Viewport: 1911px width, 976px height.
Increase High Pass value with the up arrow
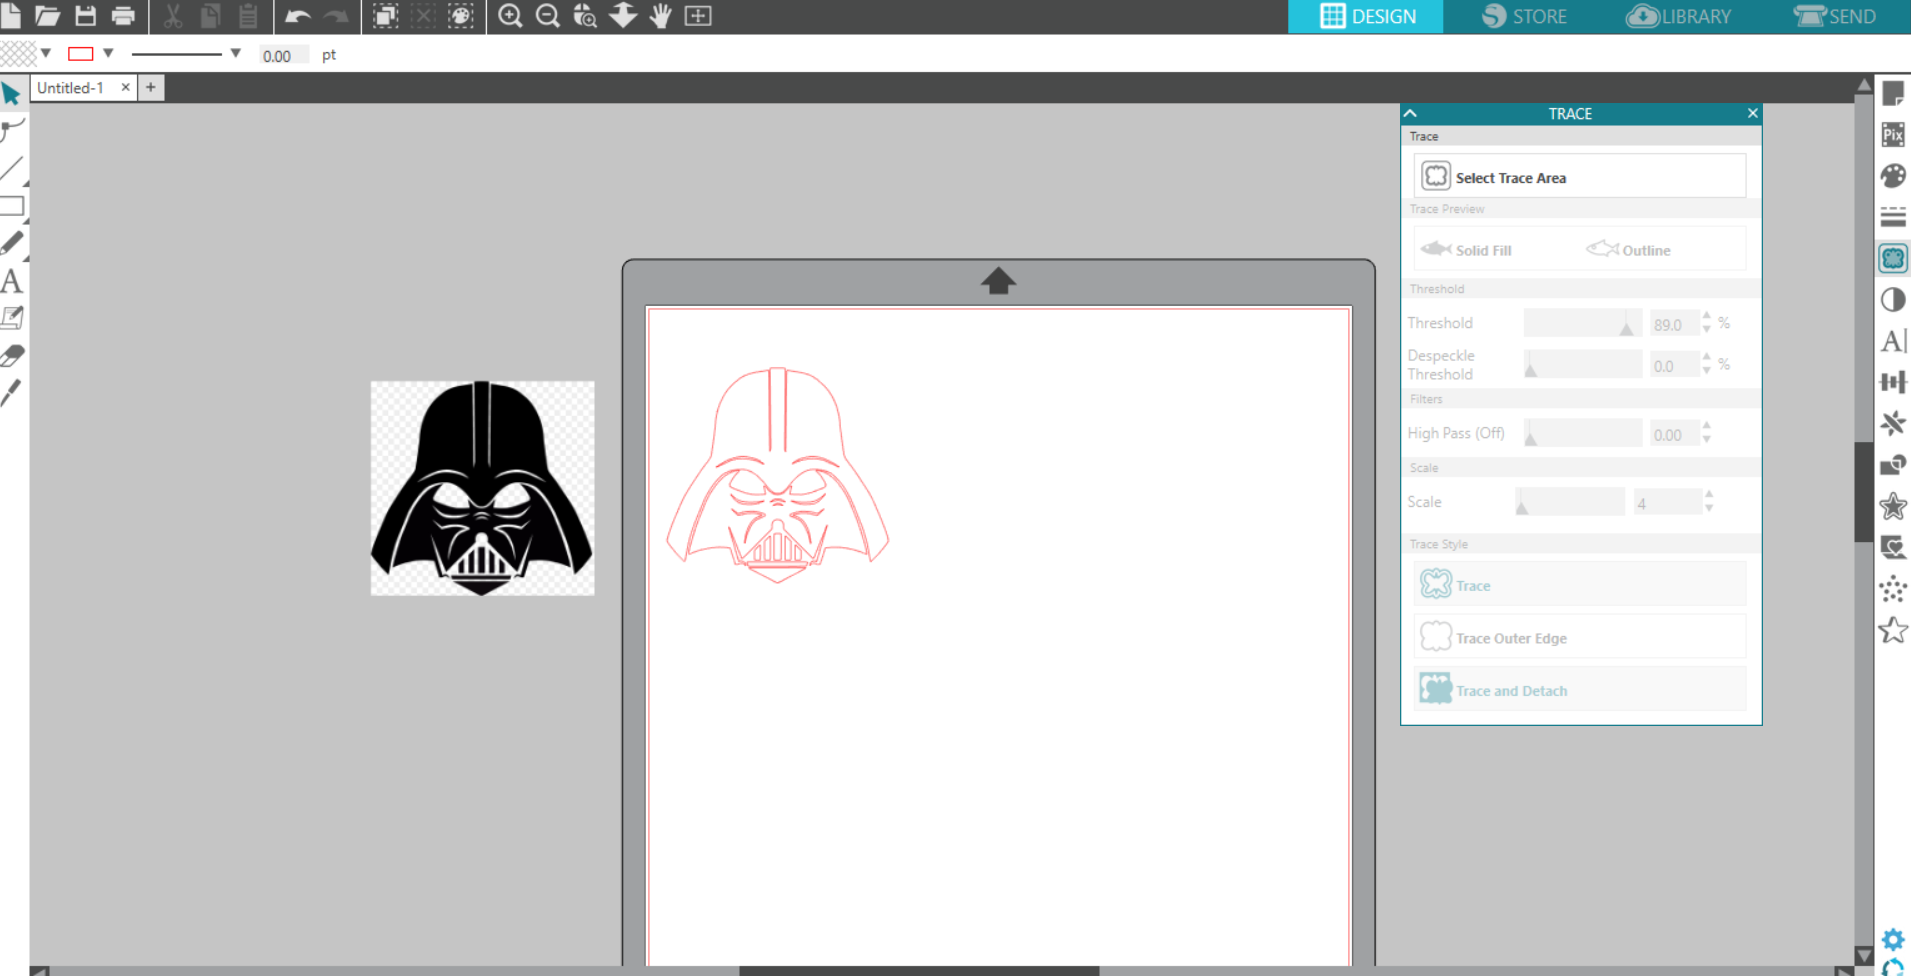click(1707, 426)
